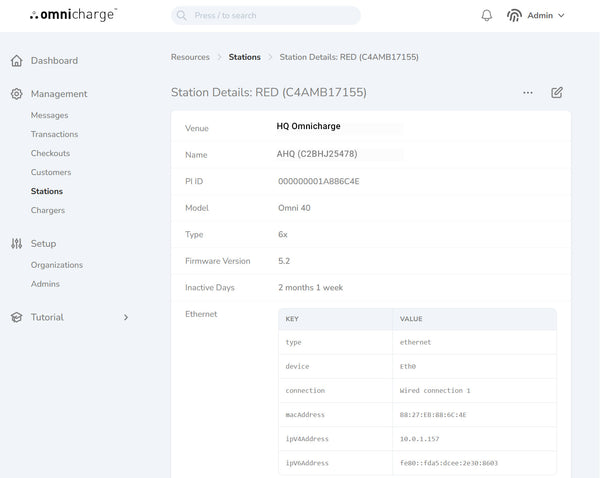600x478 pixels.
Task: Click the macAddress value cell
Action: click(x=474, y=414)
